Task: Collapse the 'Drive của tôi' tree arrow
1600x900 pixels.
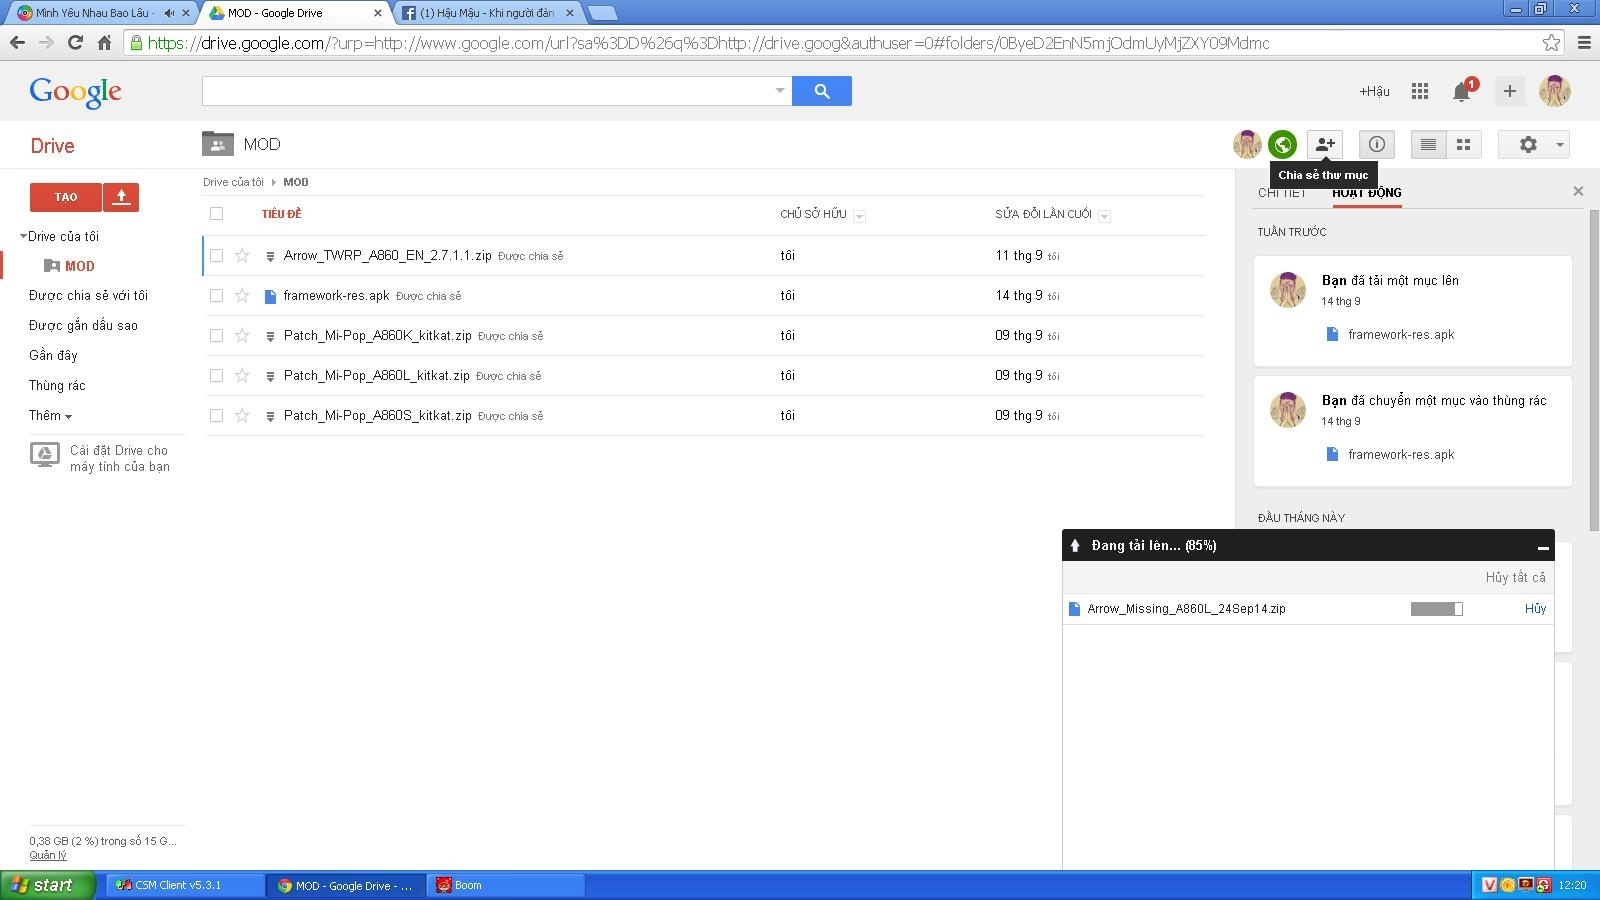Action: tap(23, 237)
